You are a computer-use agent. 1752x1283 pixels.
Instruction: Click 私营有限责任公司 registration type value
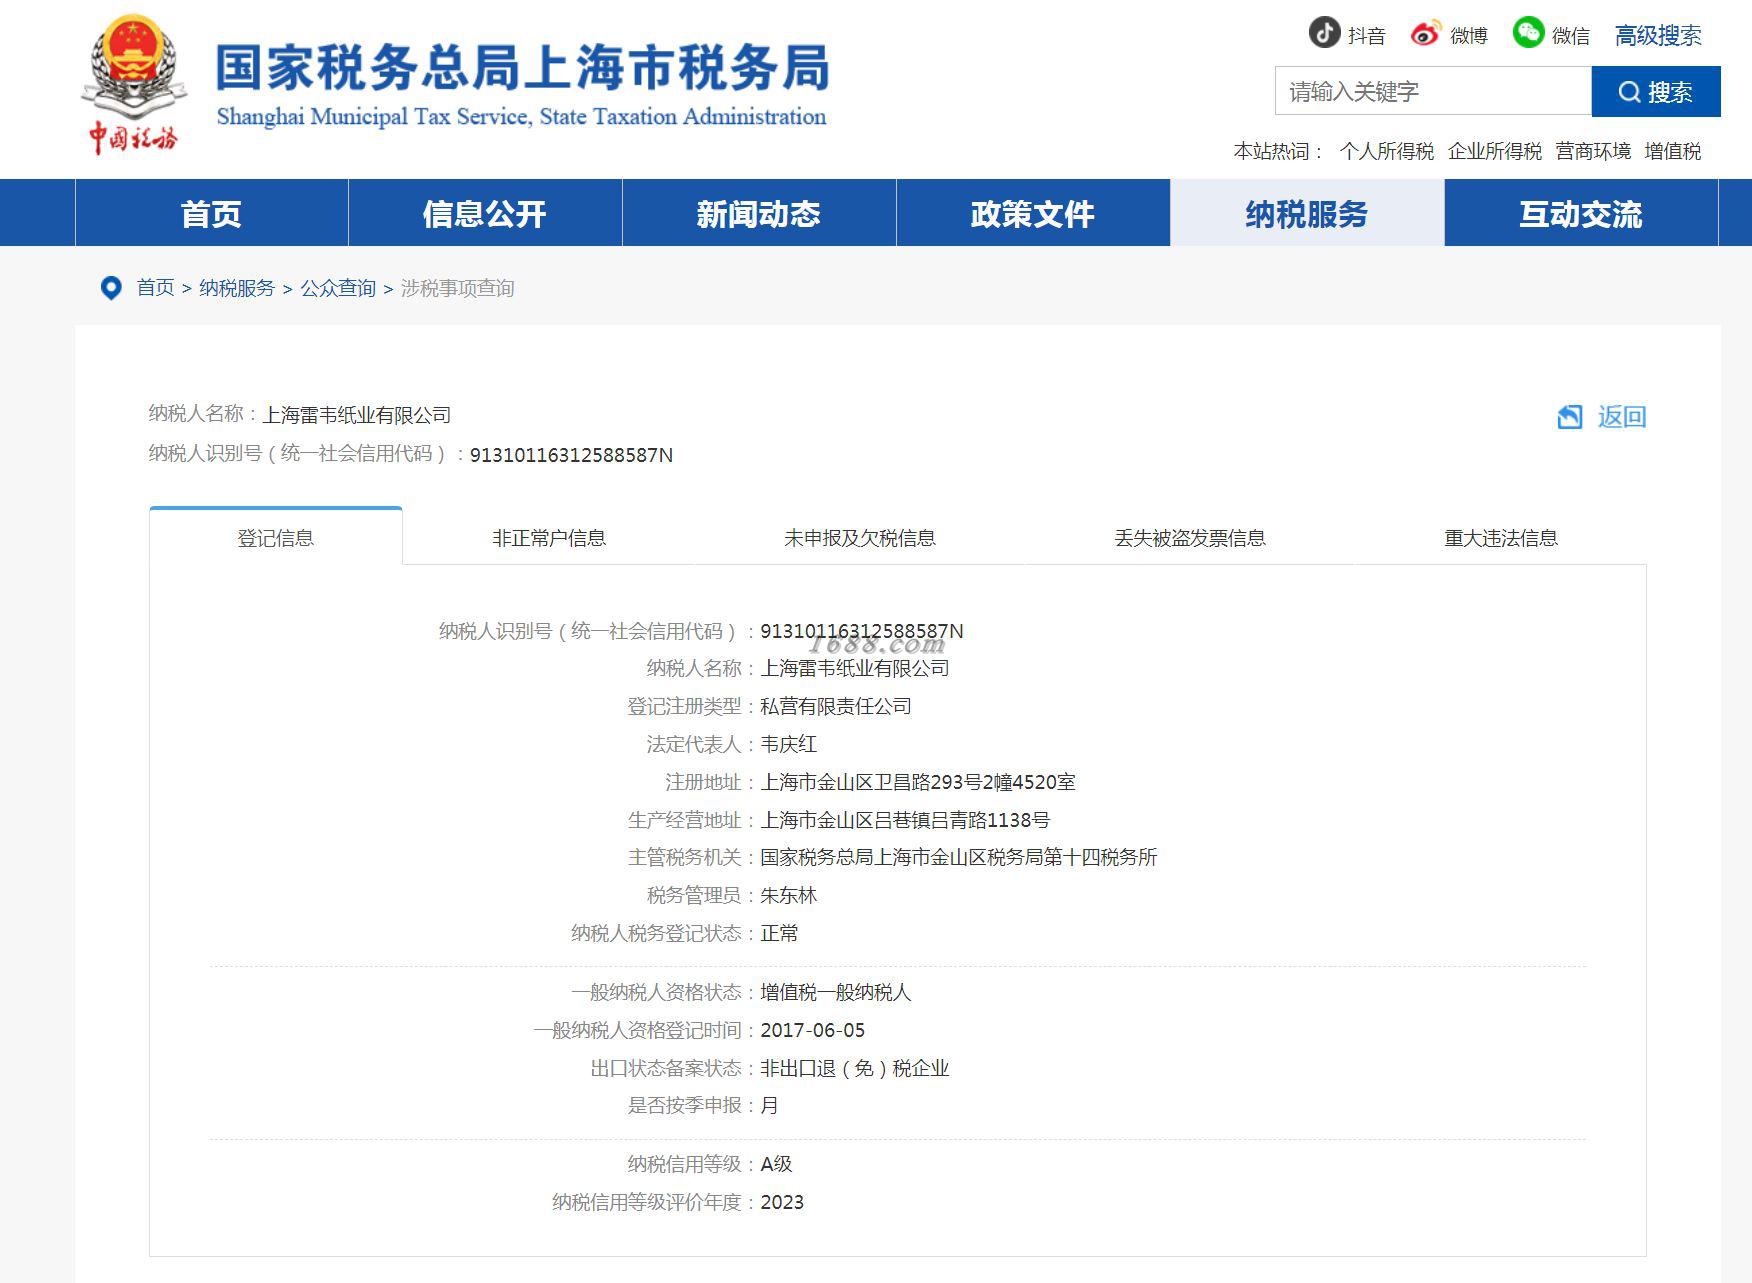tap(836, 706)
